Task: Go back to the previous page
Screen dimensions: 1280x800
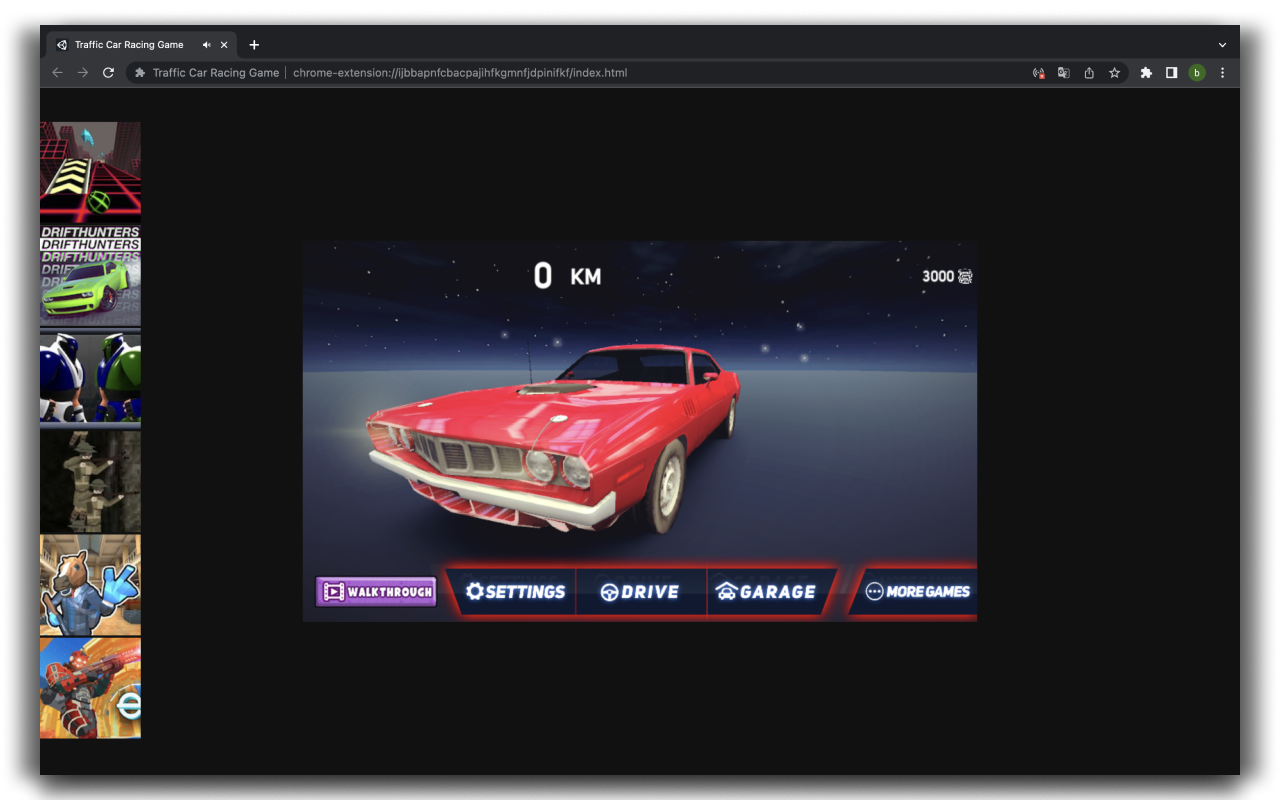Action: point(57,73)
